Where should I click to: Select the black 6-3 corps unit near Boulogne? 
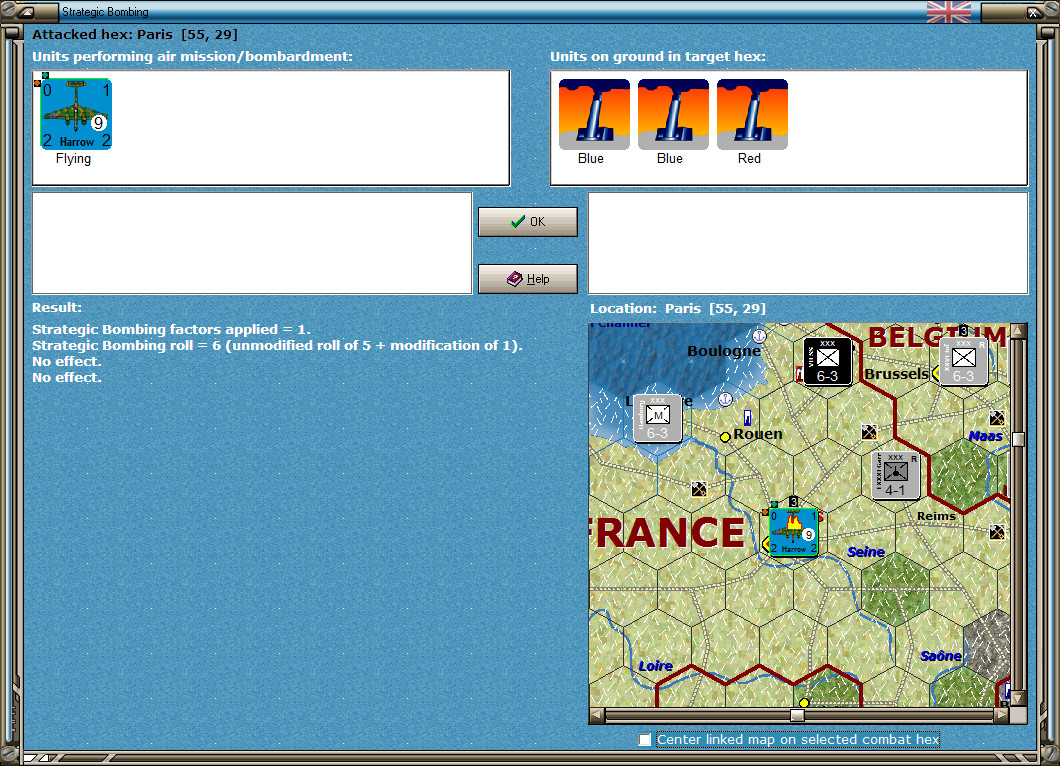[827, 361]
